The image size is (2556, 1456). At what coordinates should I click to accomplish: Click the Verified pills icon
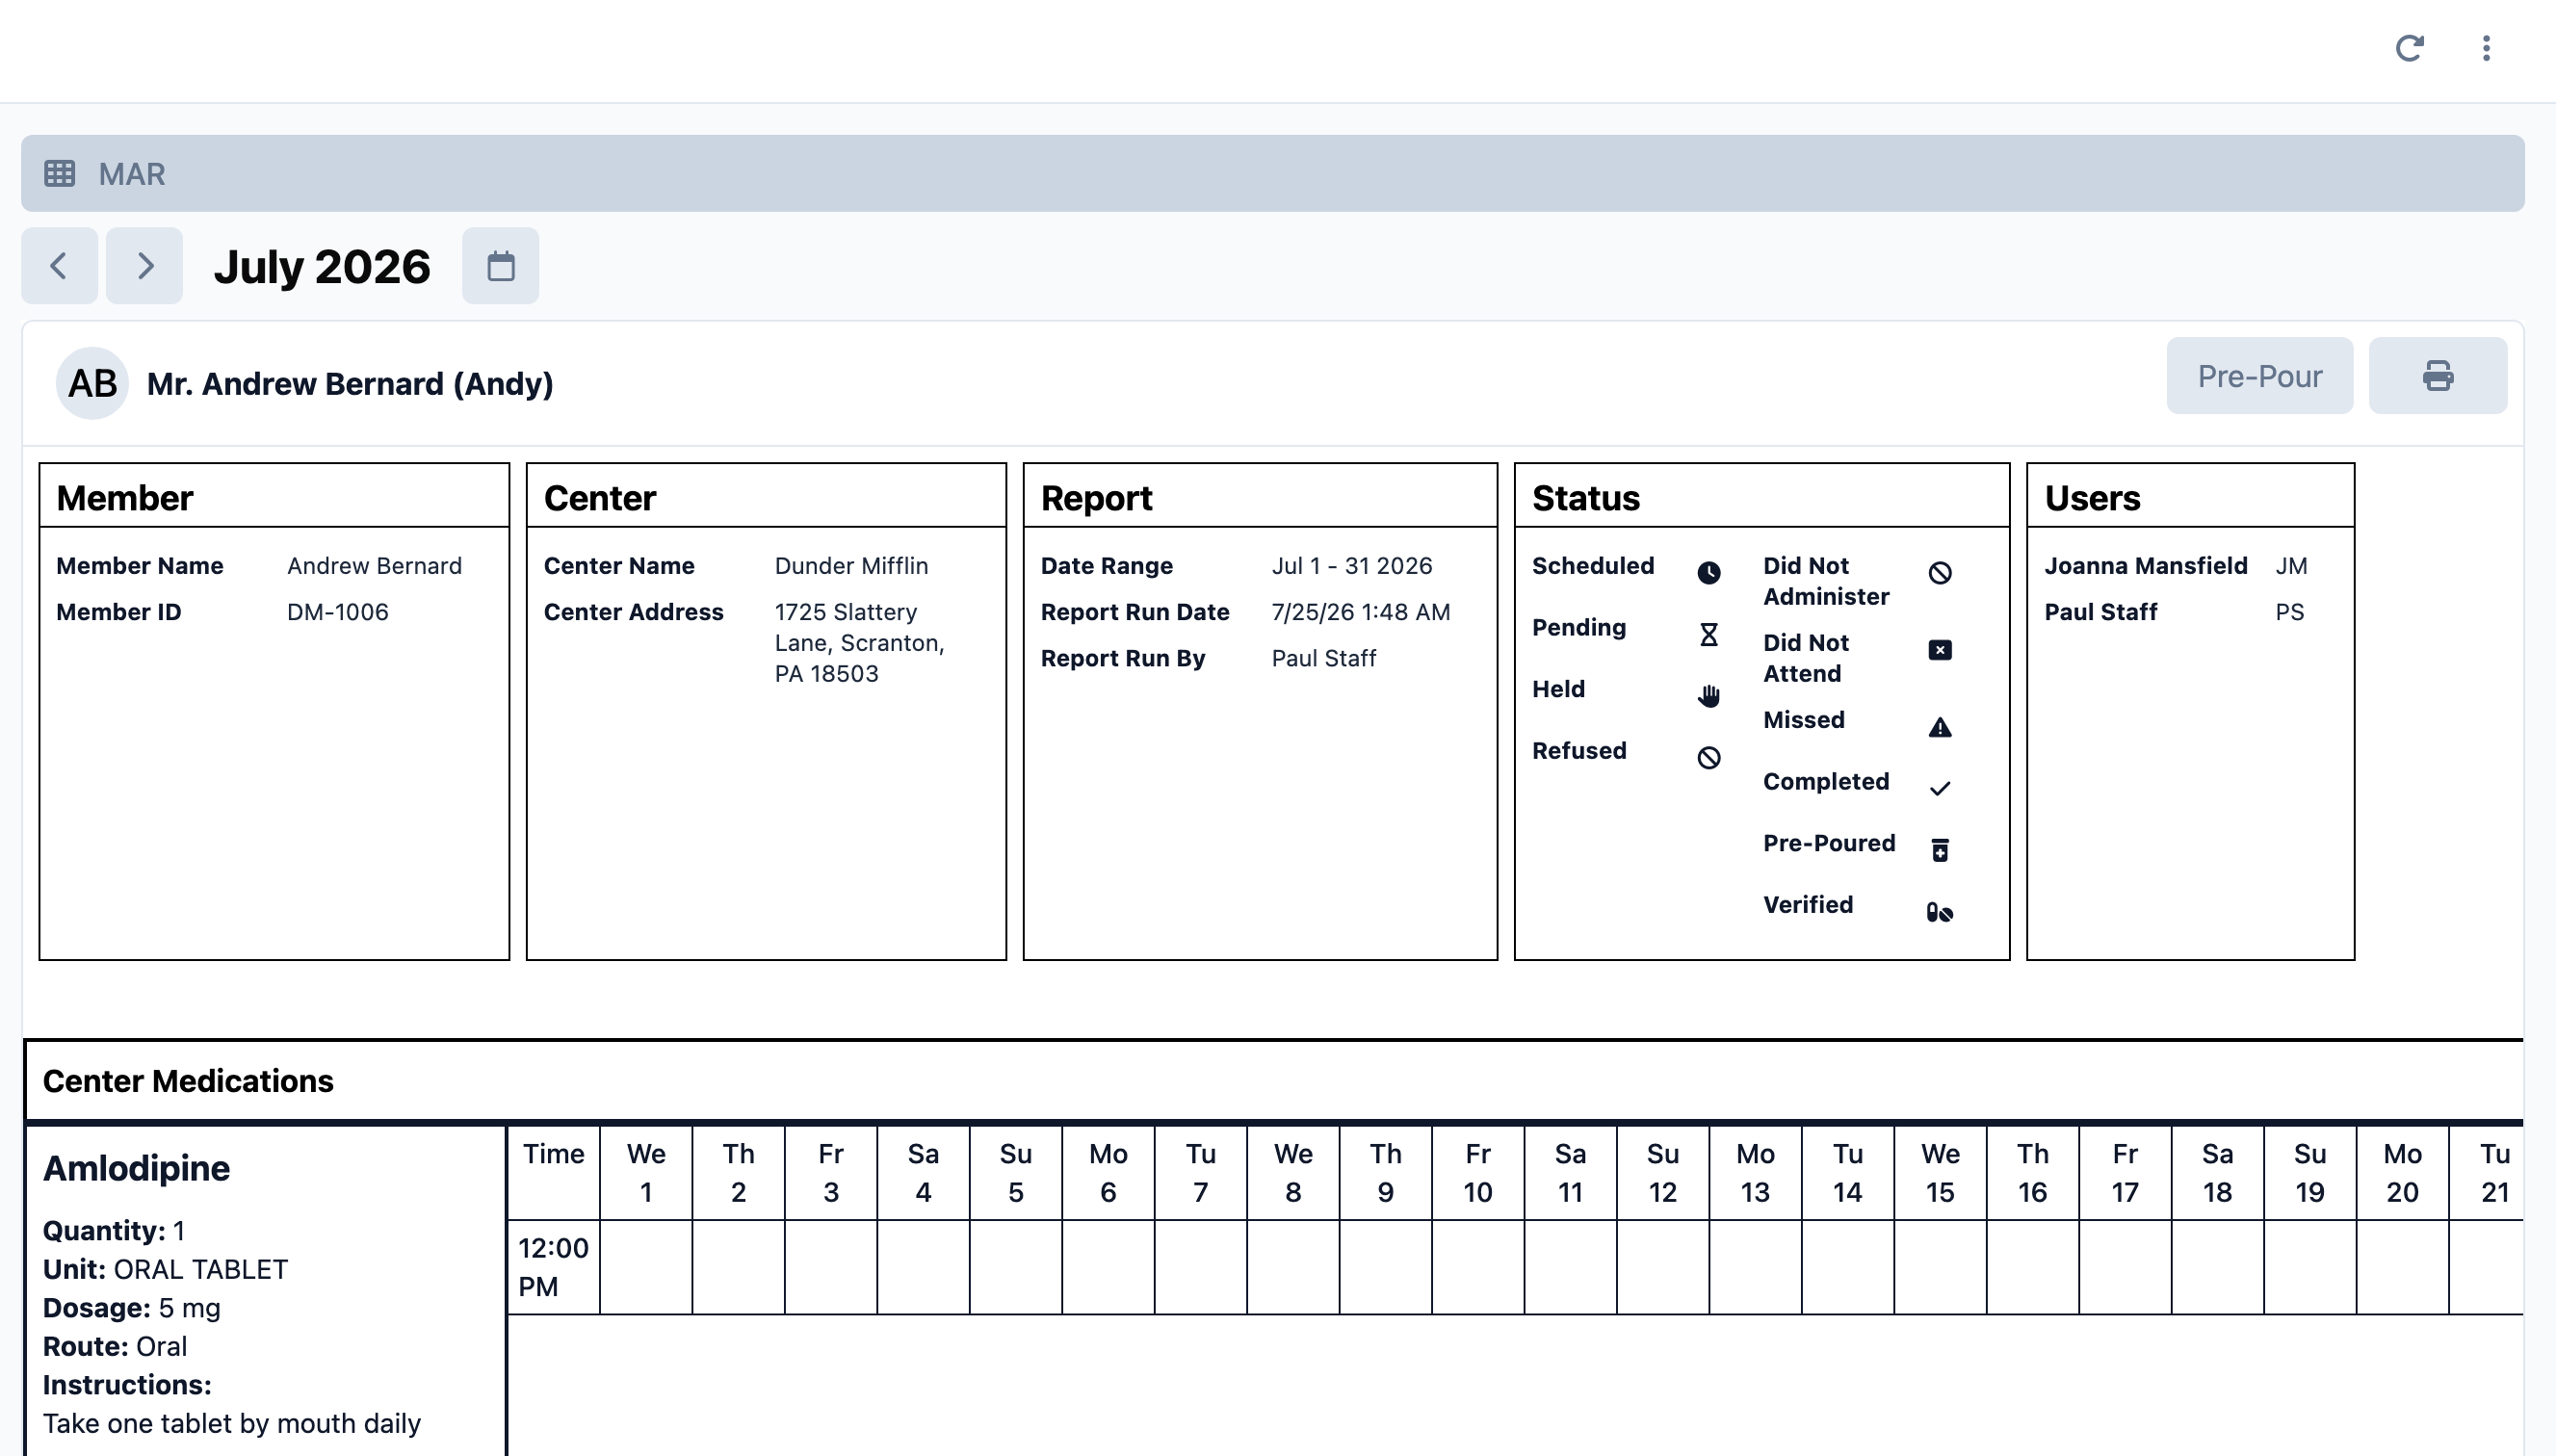pos(1940,912)
